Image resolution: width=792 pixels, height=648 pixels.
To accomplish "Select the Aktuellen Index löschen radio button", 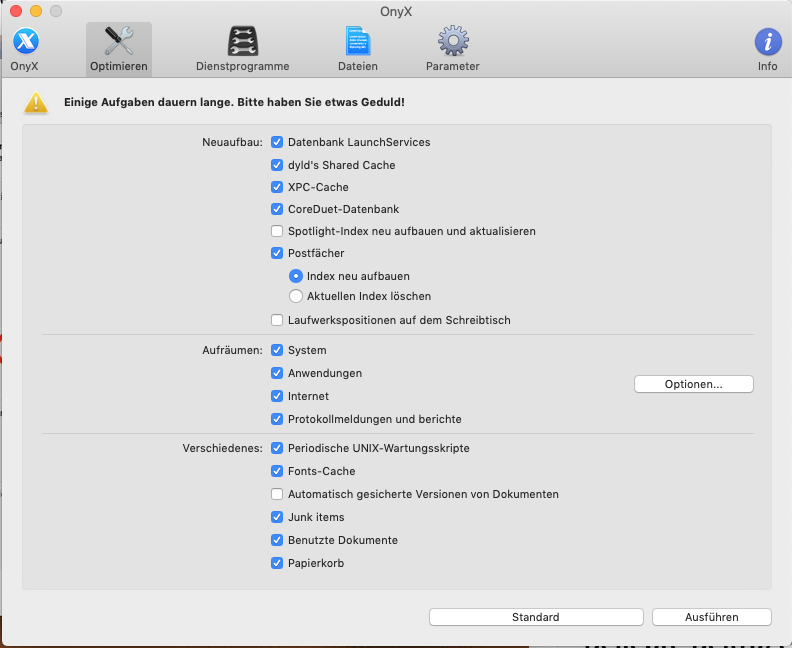I will click(x=295, y=296).
